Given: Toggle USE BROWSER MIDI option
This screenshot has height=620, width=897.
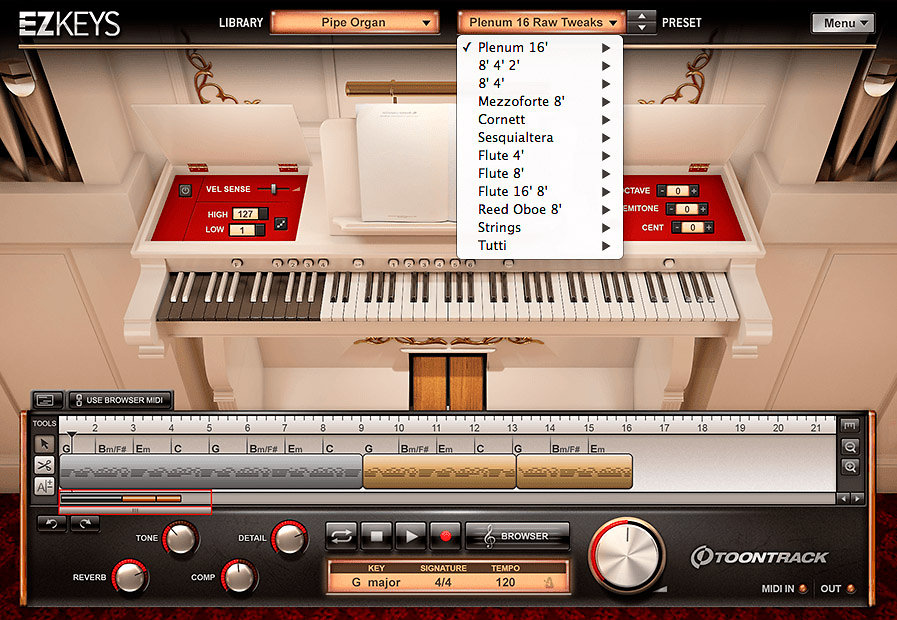Looking at the screenshot, I should (x=120, y=400).
